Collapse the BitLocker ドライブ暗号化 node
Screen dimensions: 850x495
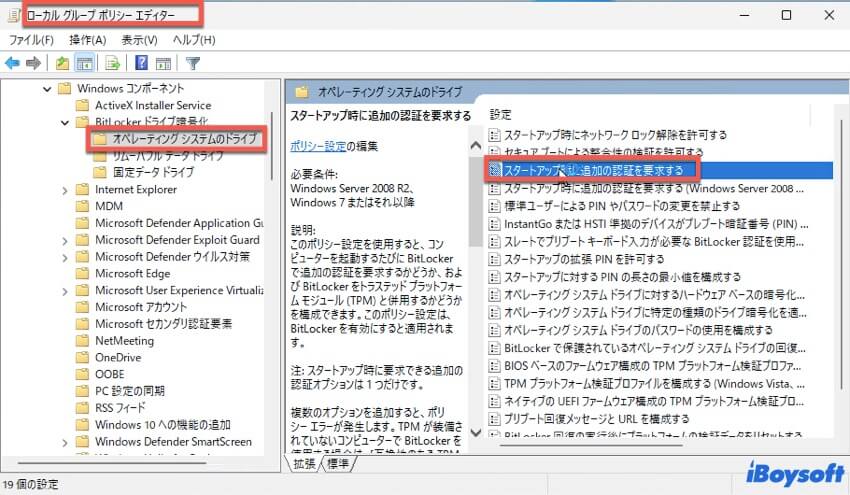pos(65,123)
